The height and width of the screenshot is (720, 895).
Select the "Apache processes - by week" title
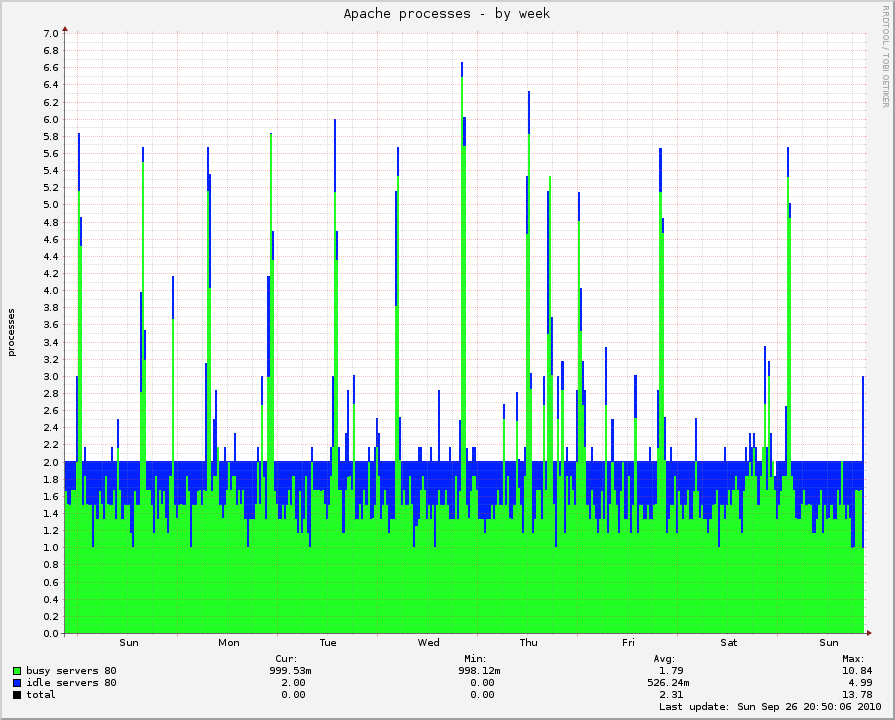pos(447,14)
